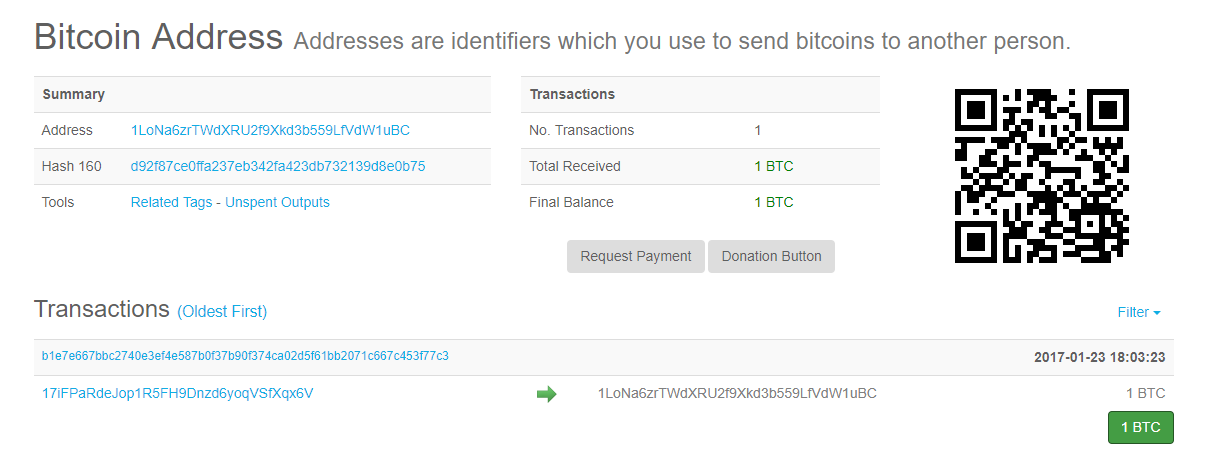Click the Hash 160 value link

pyautogui.click(x=278, y=166)
